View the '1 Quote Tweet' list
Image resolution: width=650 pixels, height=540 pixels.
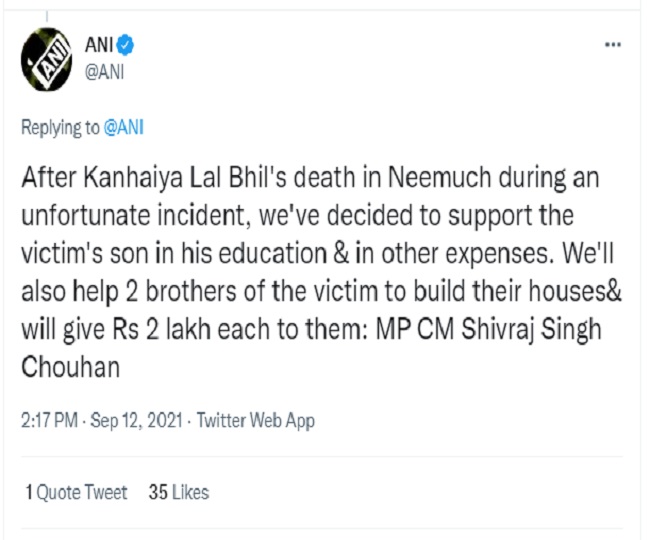pos(77,492)
